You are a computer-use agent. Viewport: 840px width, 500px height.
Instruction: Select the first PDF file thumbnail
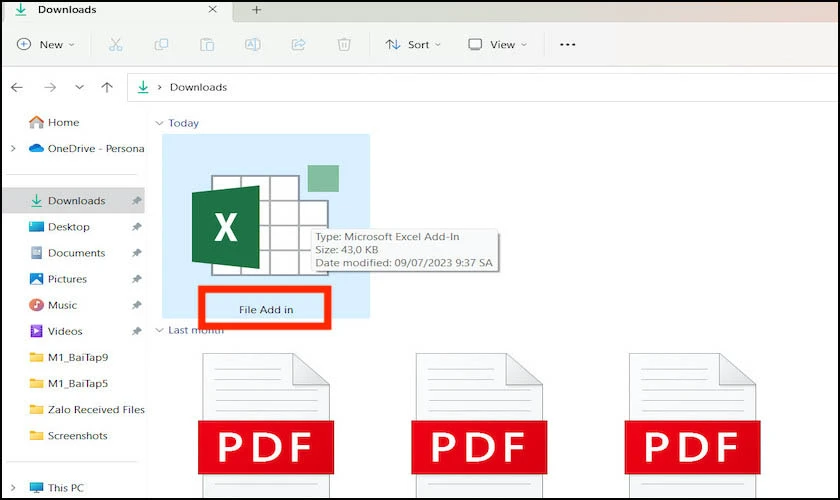266,426
